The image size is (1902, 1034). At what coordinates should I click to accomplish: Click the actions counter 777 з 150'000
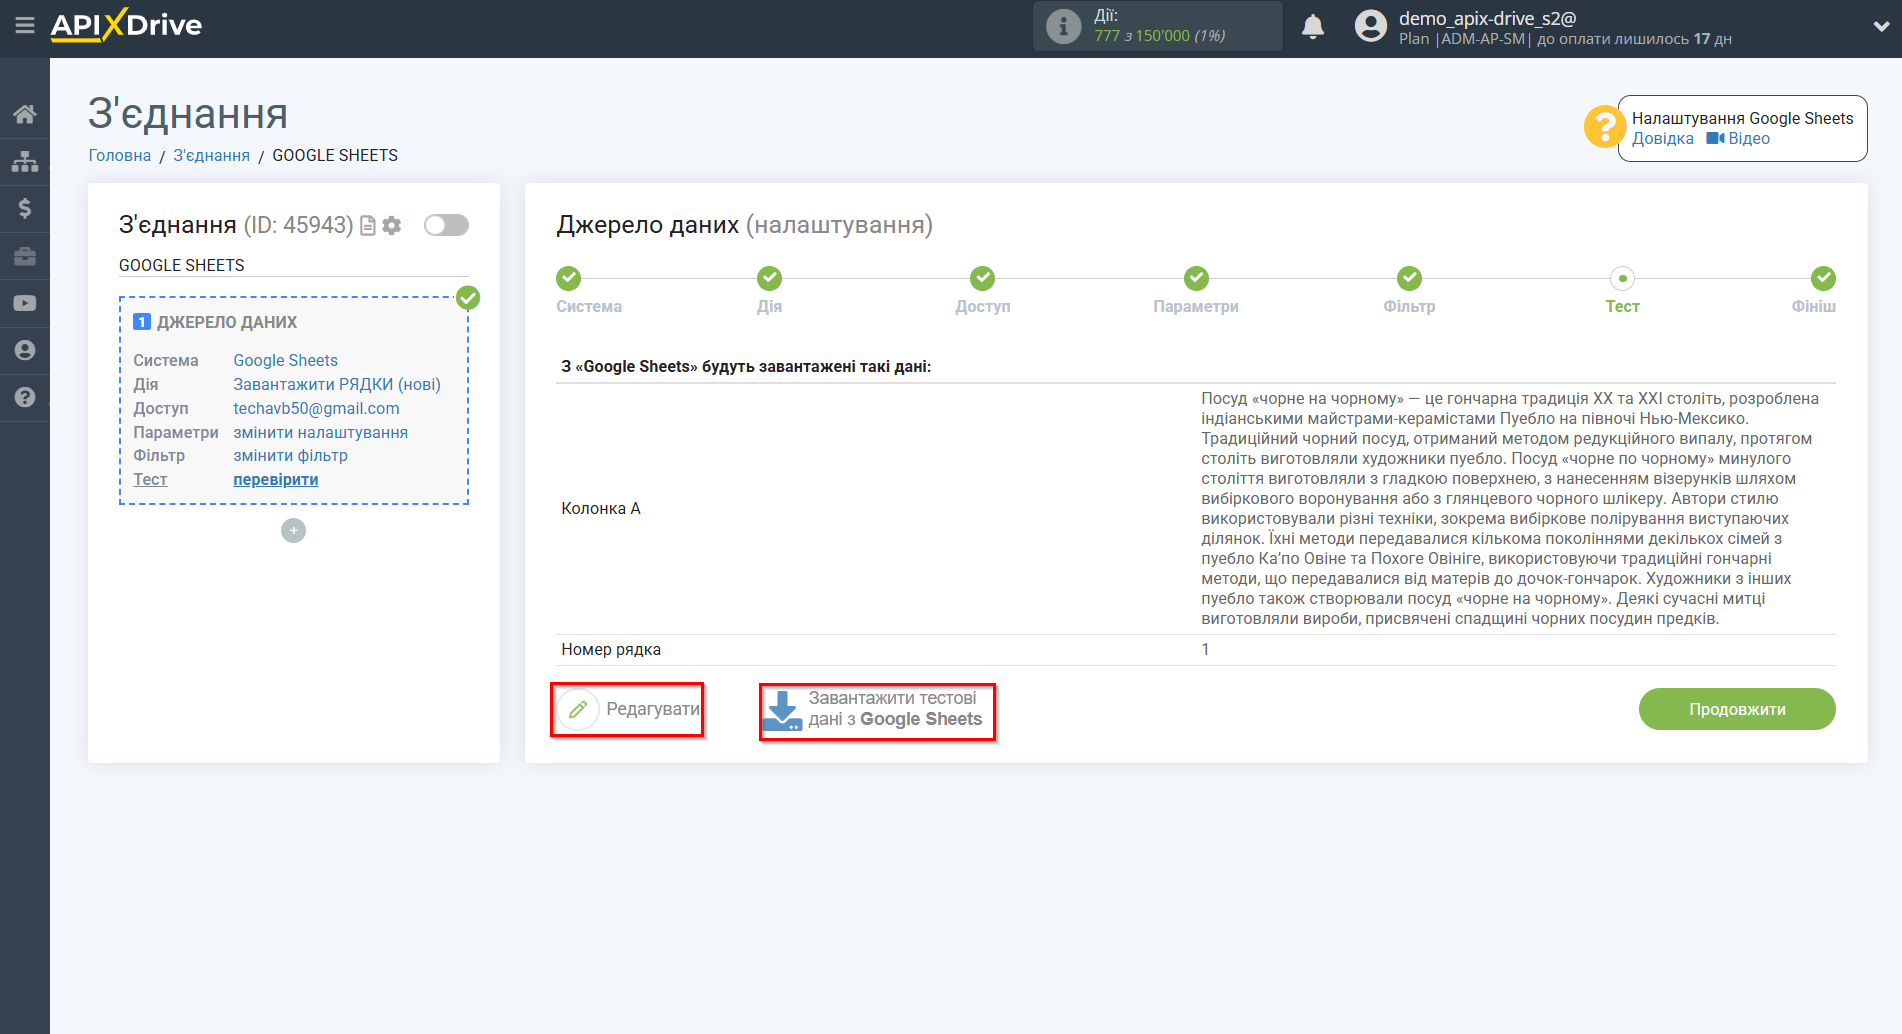coord(1159,35)
